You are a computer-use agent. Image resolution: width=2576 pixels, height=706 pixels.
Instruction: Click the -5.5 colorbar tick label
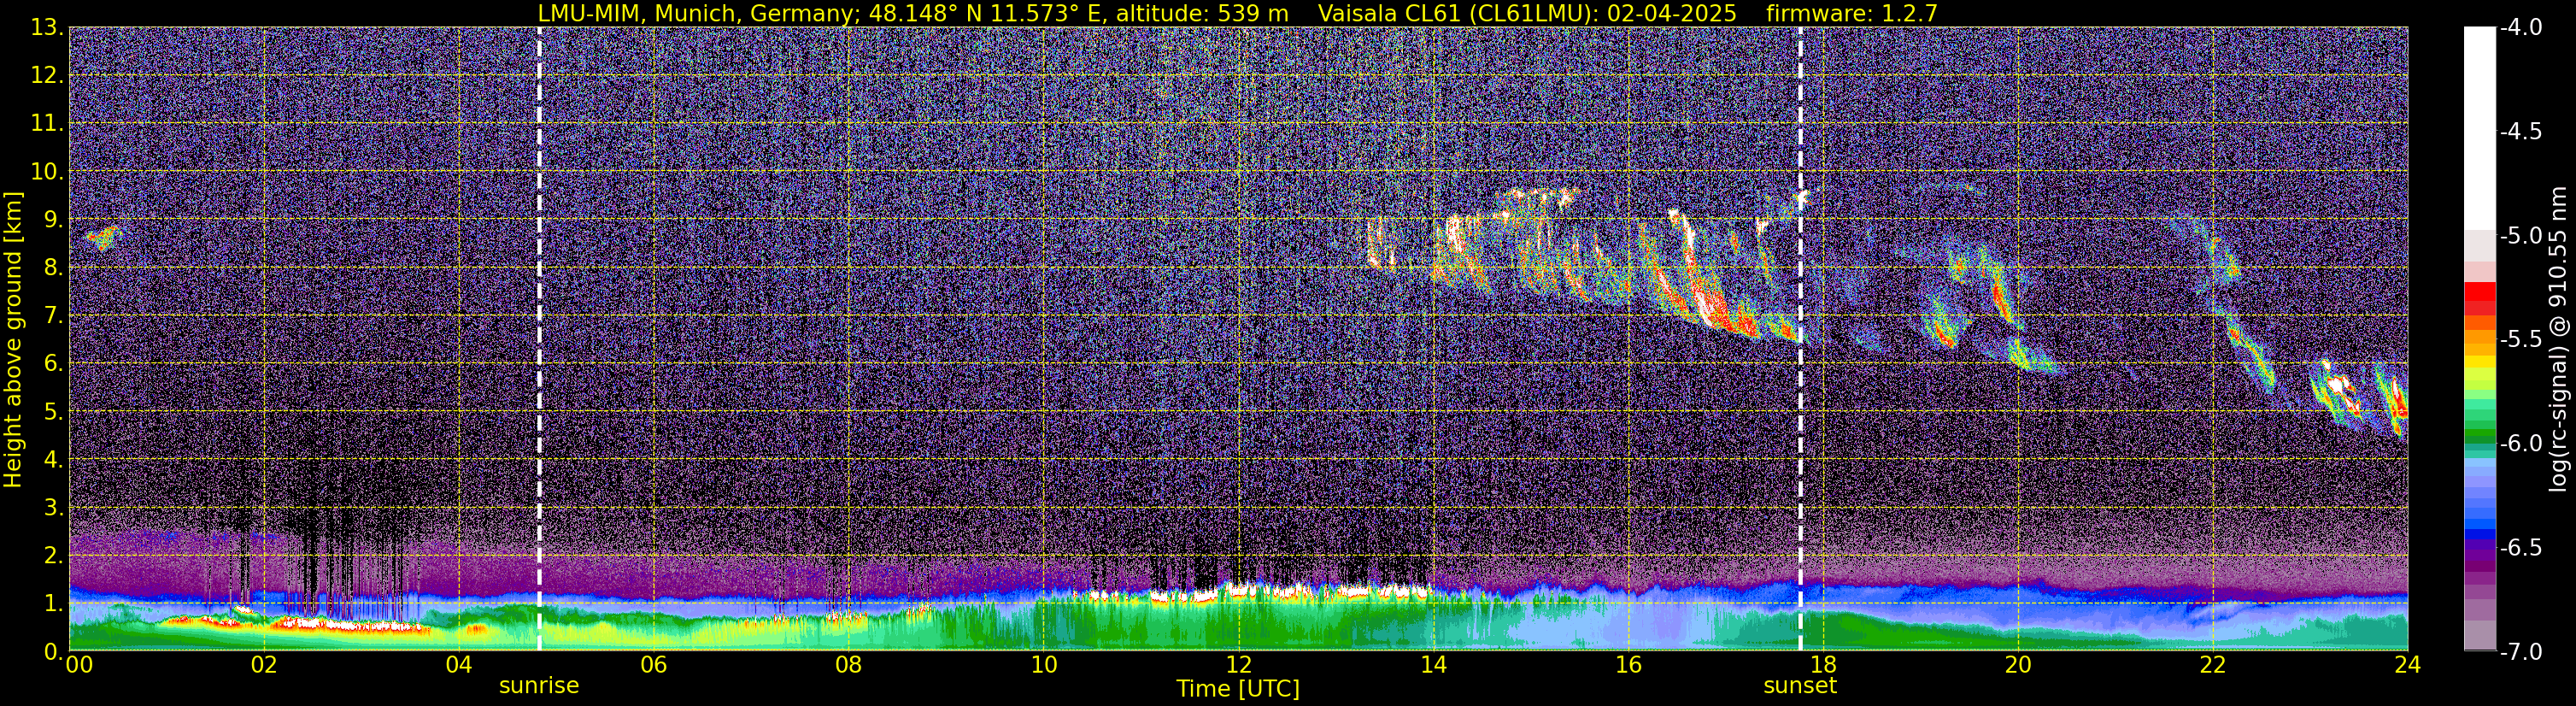[x=2521, y=340]
